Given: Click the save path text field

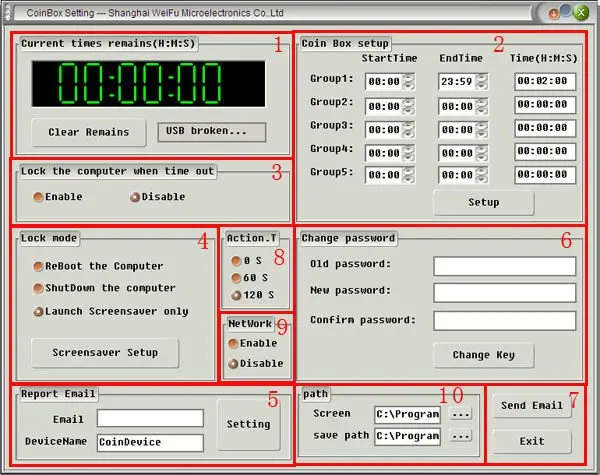Looking at the screenshot, I should coord(408,436).
